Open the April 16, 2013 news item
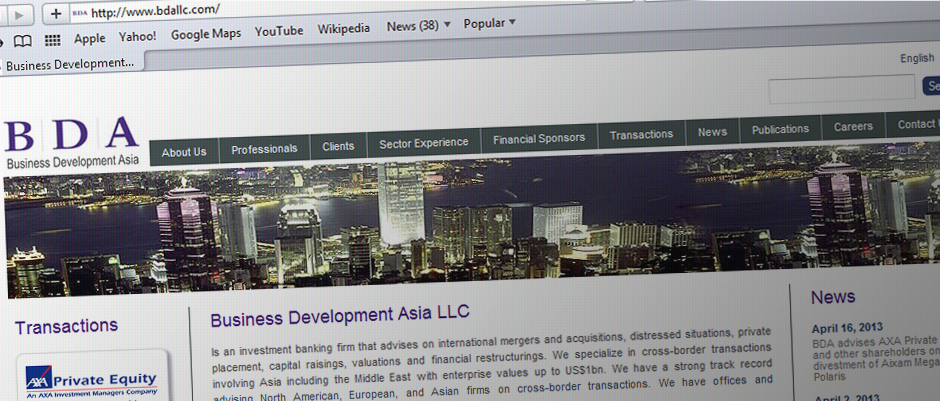The width and height of the screenshot is (940, 401). click(x=847, y=328)
